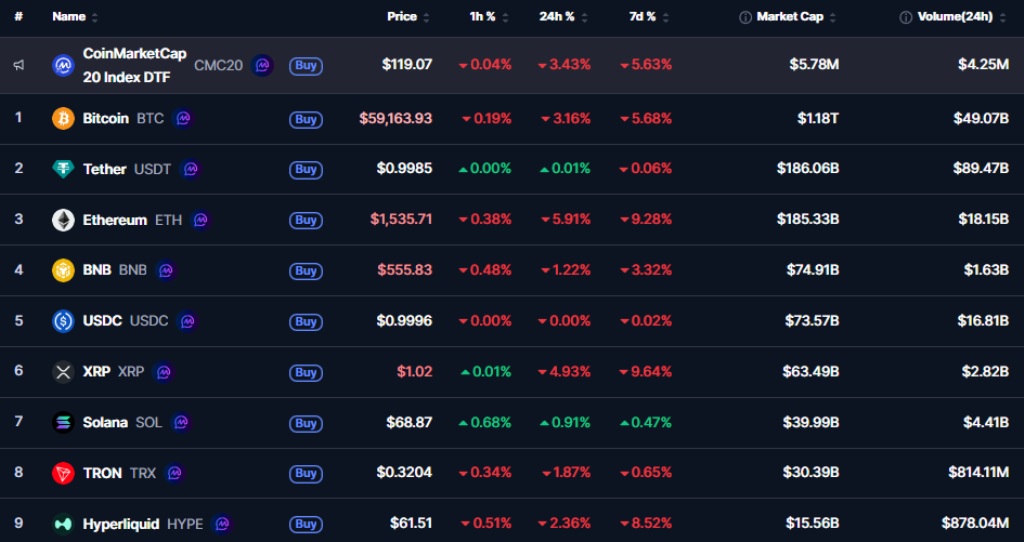This screenshot has width=1024, height=542.
Task: Click Ethereum price $1,535.71
Action: [401, 219]
